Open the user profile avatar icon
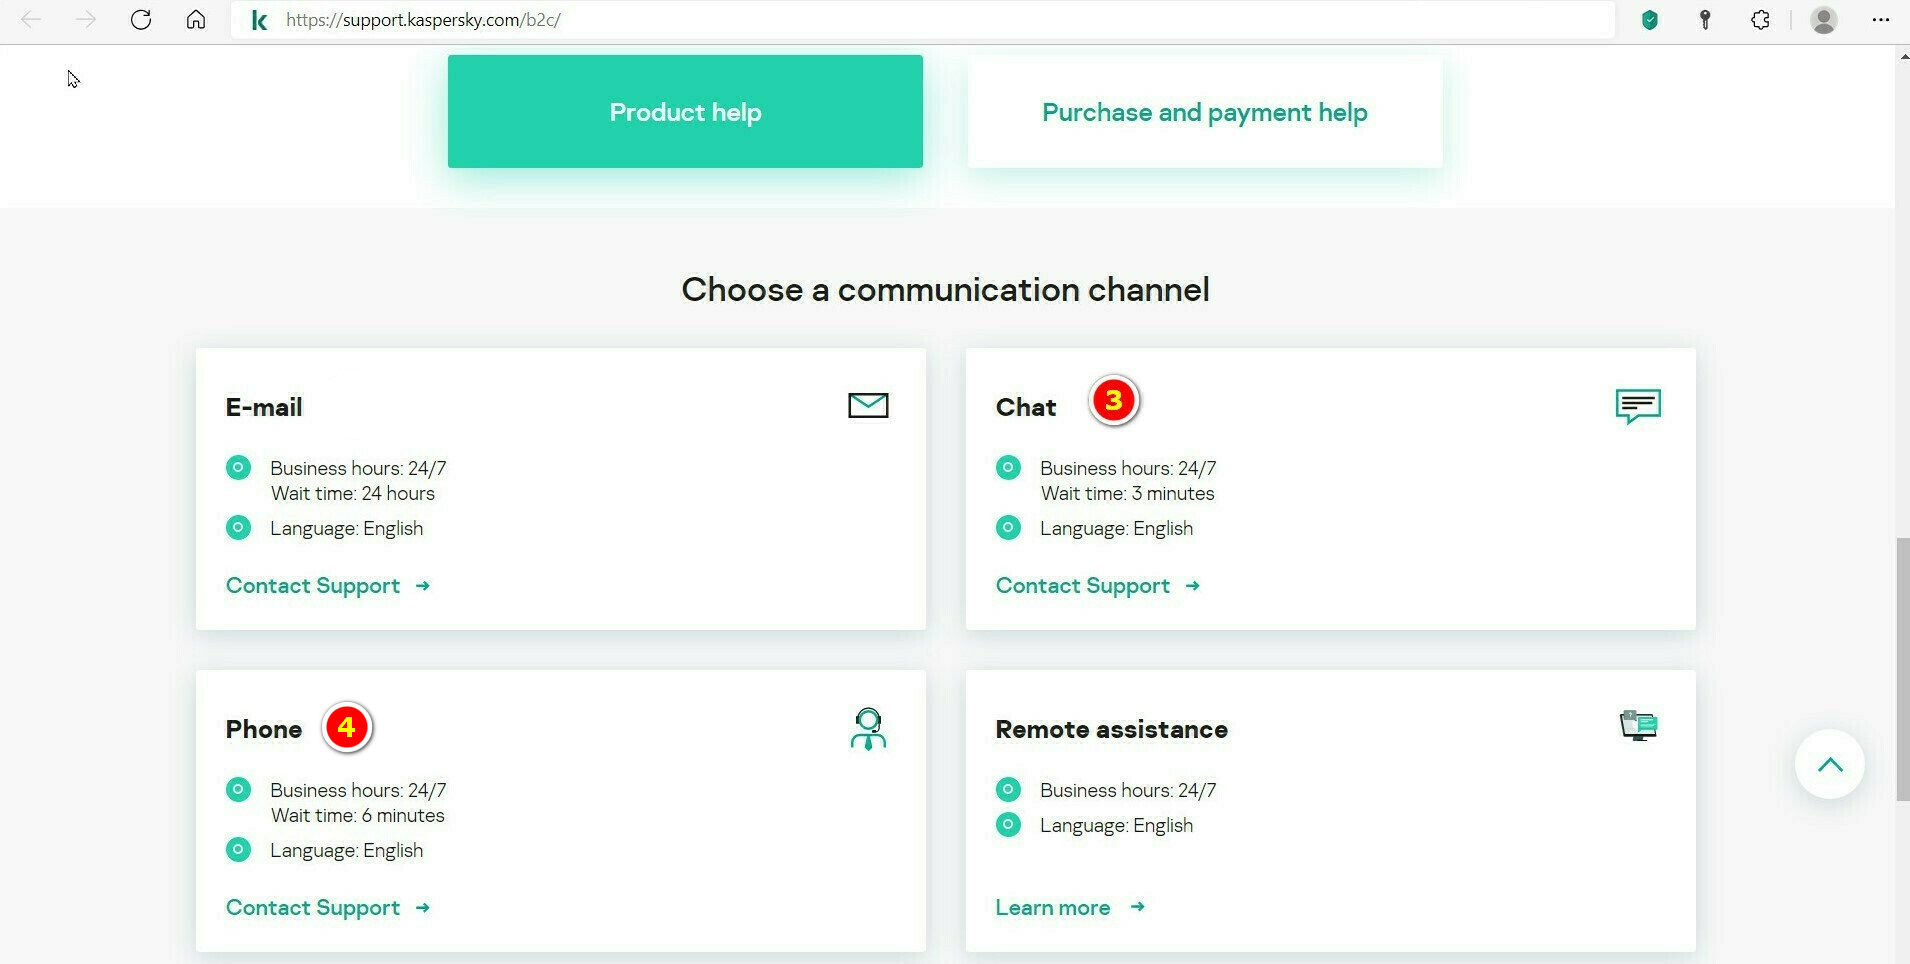 (x=1824, y=20)
